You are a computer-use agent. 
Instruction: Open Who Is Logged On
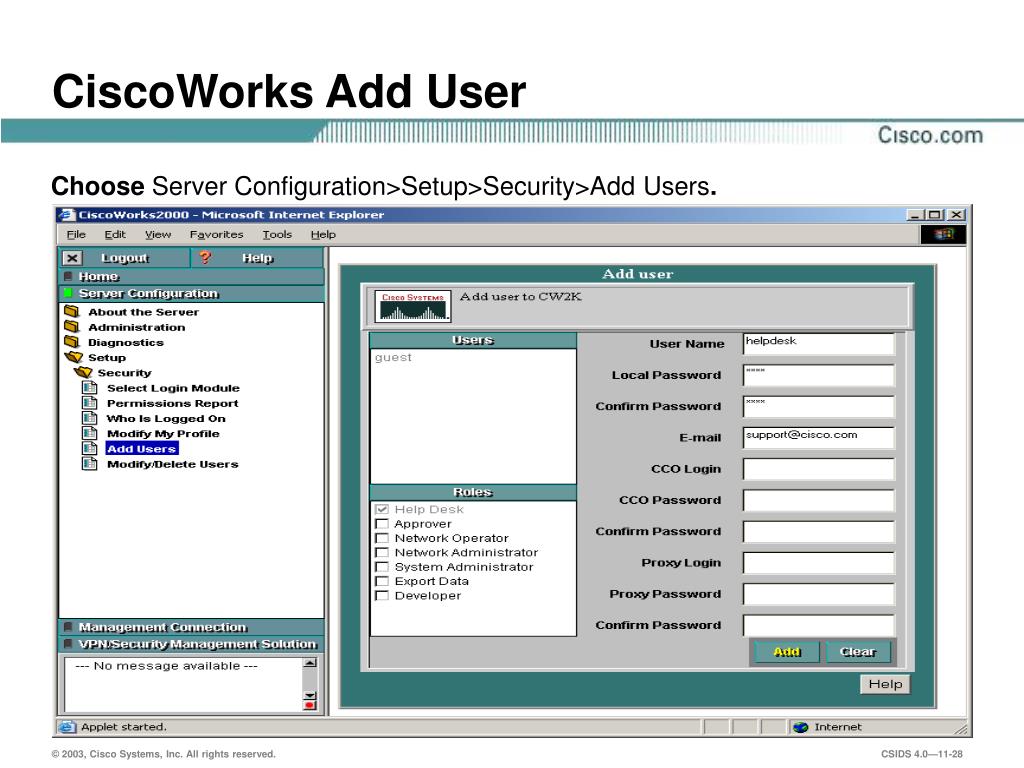click(x=166, y=418)
